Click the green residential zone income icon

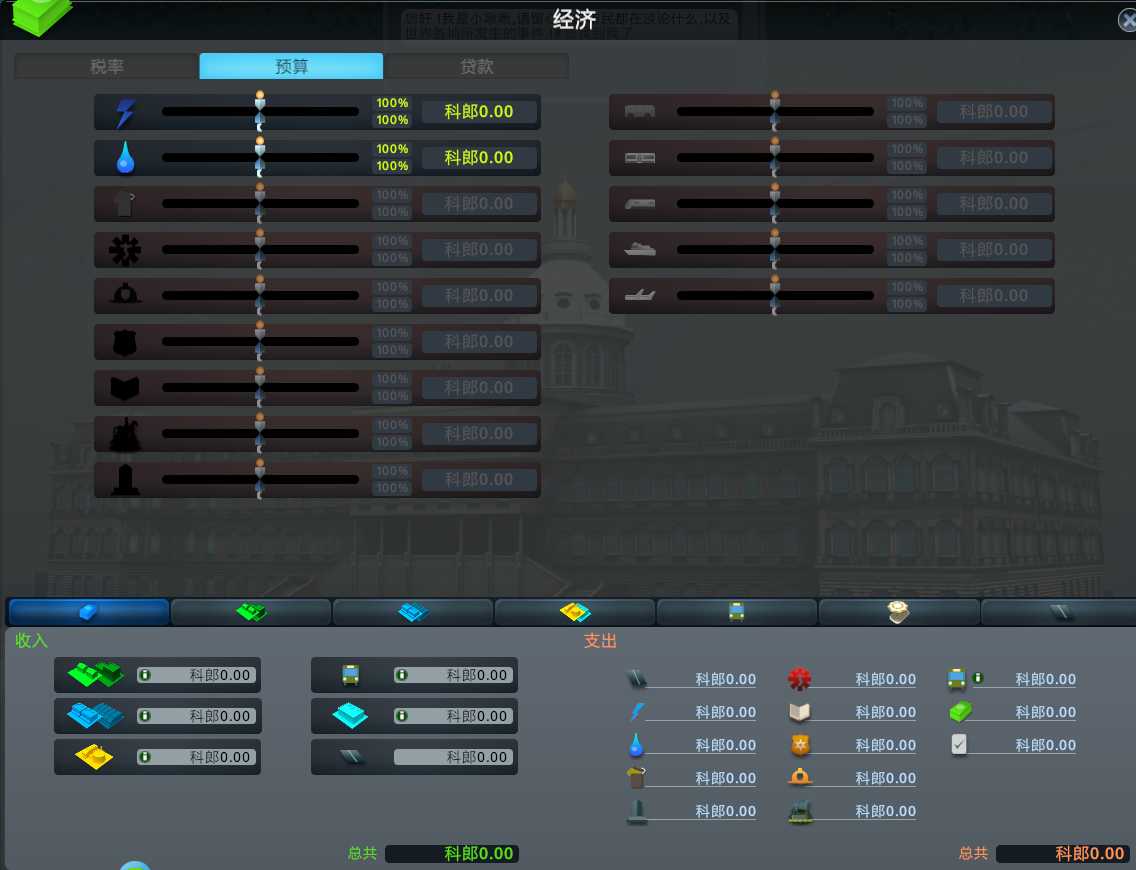point(95,675)
